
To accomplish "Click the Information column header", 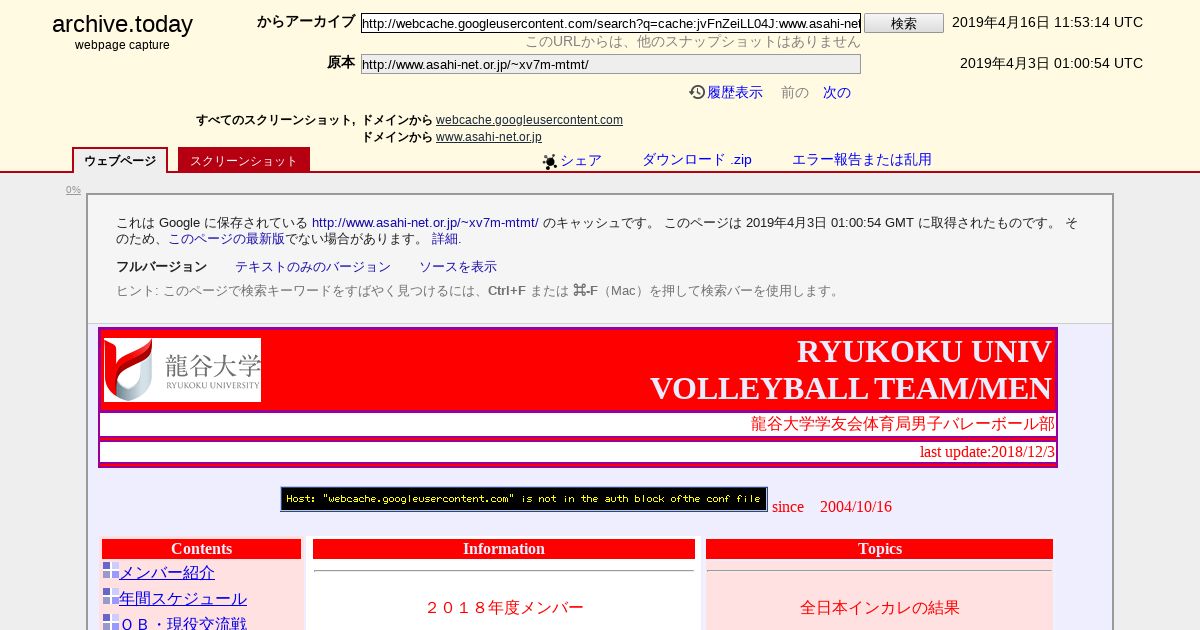I will (504, 549).
